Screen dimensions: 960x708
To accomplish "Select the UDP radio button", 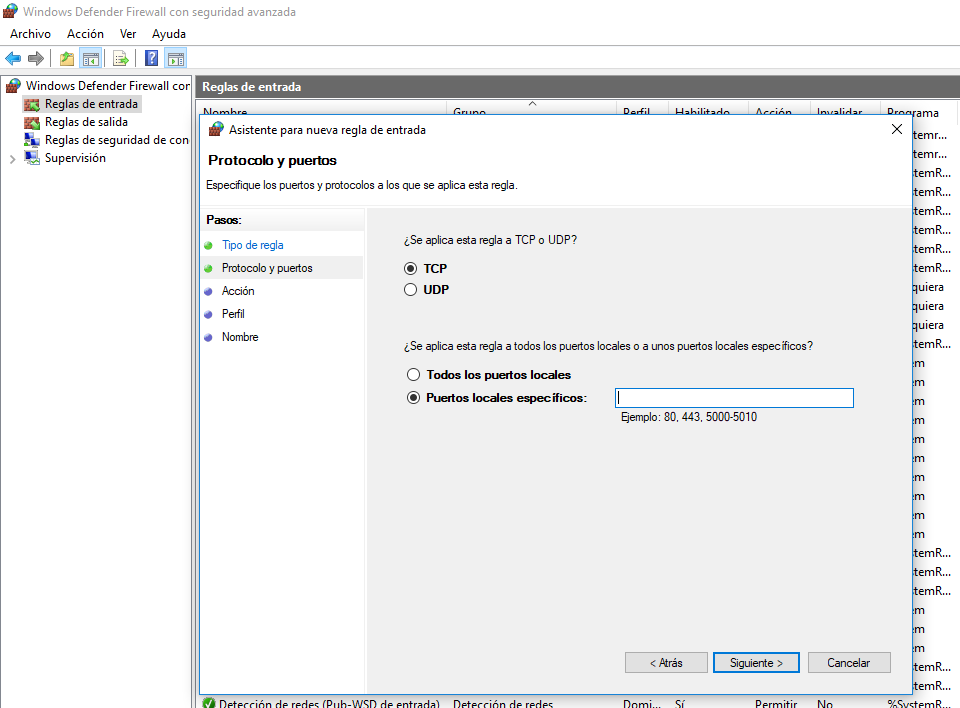I will [410, 290].
